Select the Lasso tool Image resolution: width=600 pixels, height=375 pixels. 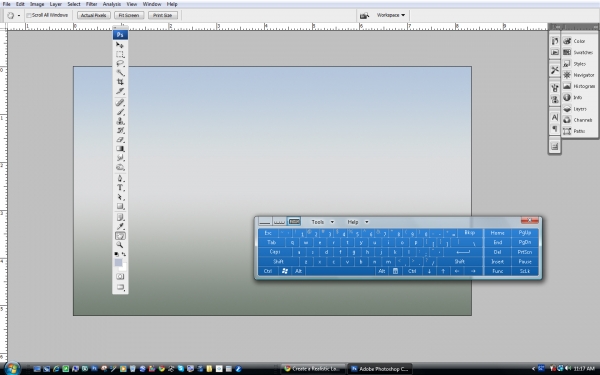coord(120,64)
